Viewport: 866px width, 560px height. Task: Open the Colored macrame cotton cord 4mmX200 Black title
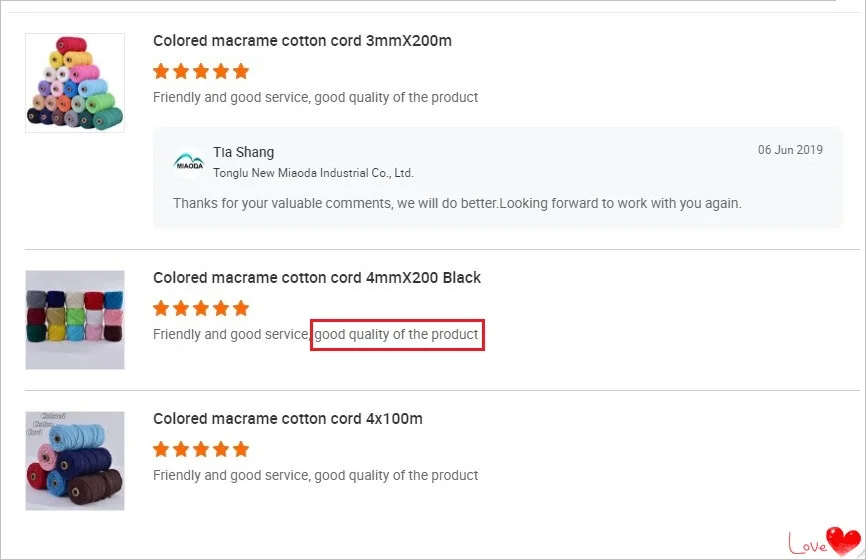pyautogui.click(x=317, y=278)
